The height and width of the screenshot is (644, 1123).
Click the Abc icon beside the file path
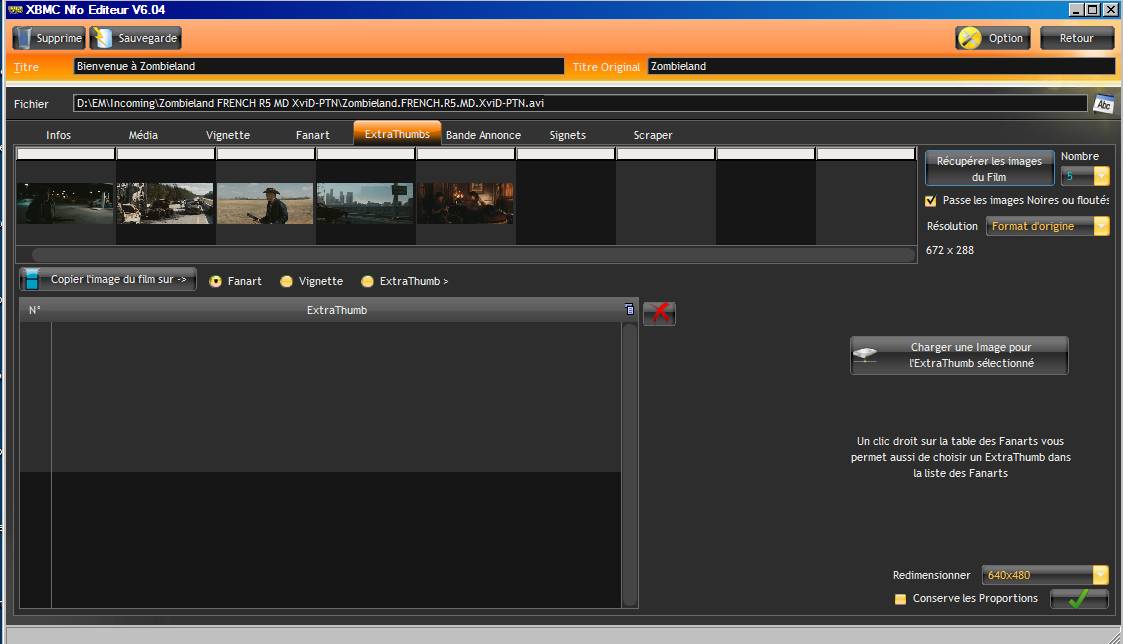tap(1103, 104)
